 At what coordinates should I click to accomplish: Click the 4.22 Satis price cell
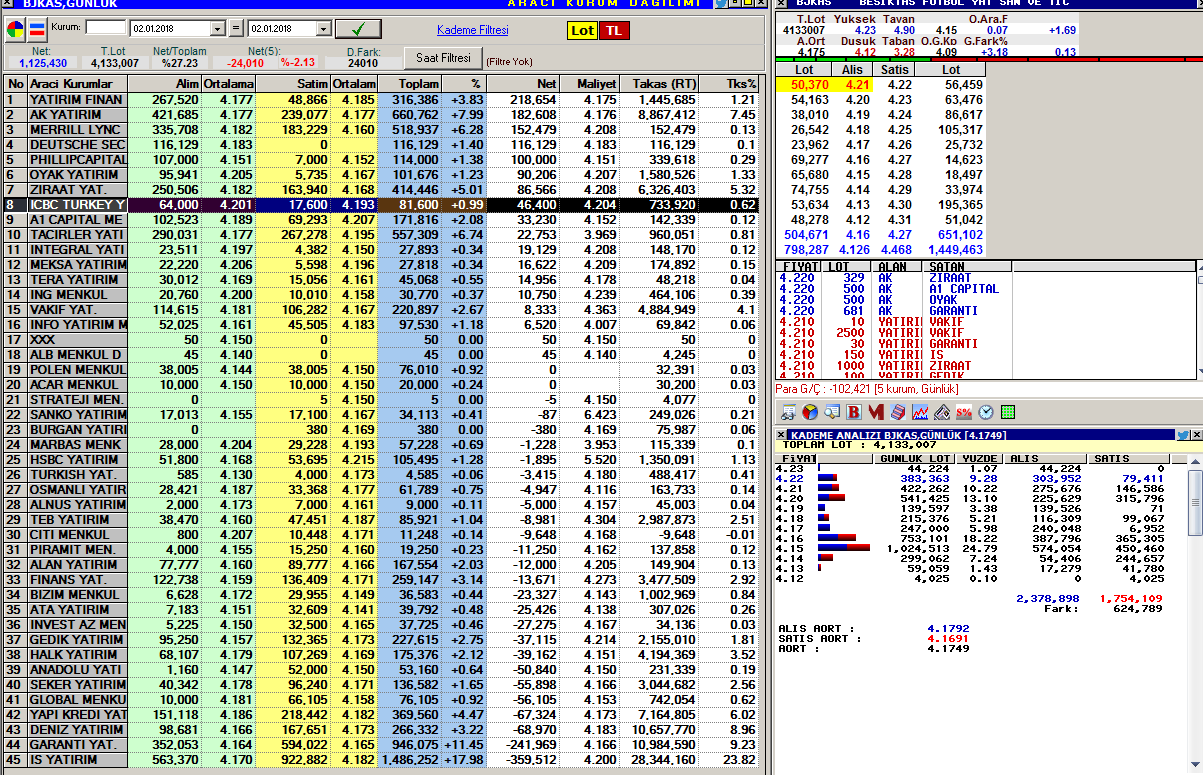(x=895, y=85)
